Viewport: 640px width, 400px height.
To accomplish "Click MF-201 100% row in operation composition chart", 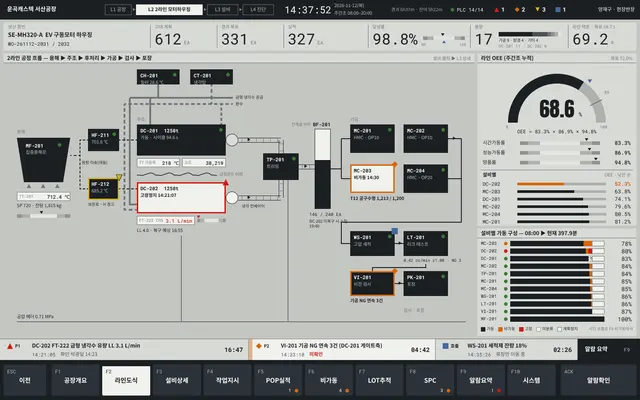I will point(557,319).
